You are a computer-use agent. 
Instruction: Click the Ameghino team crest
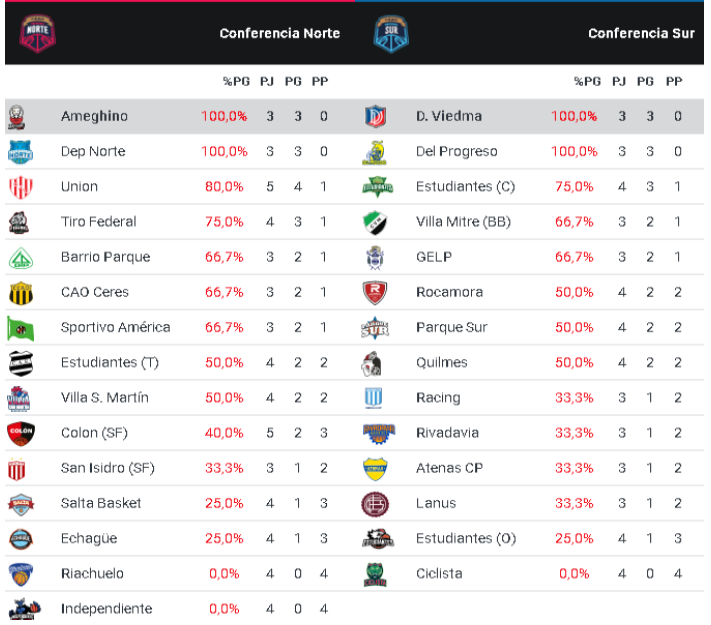pos(17,116)
